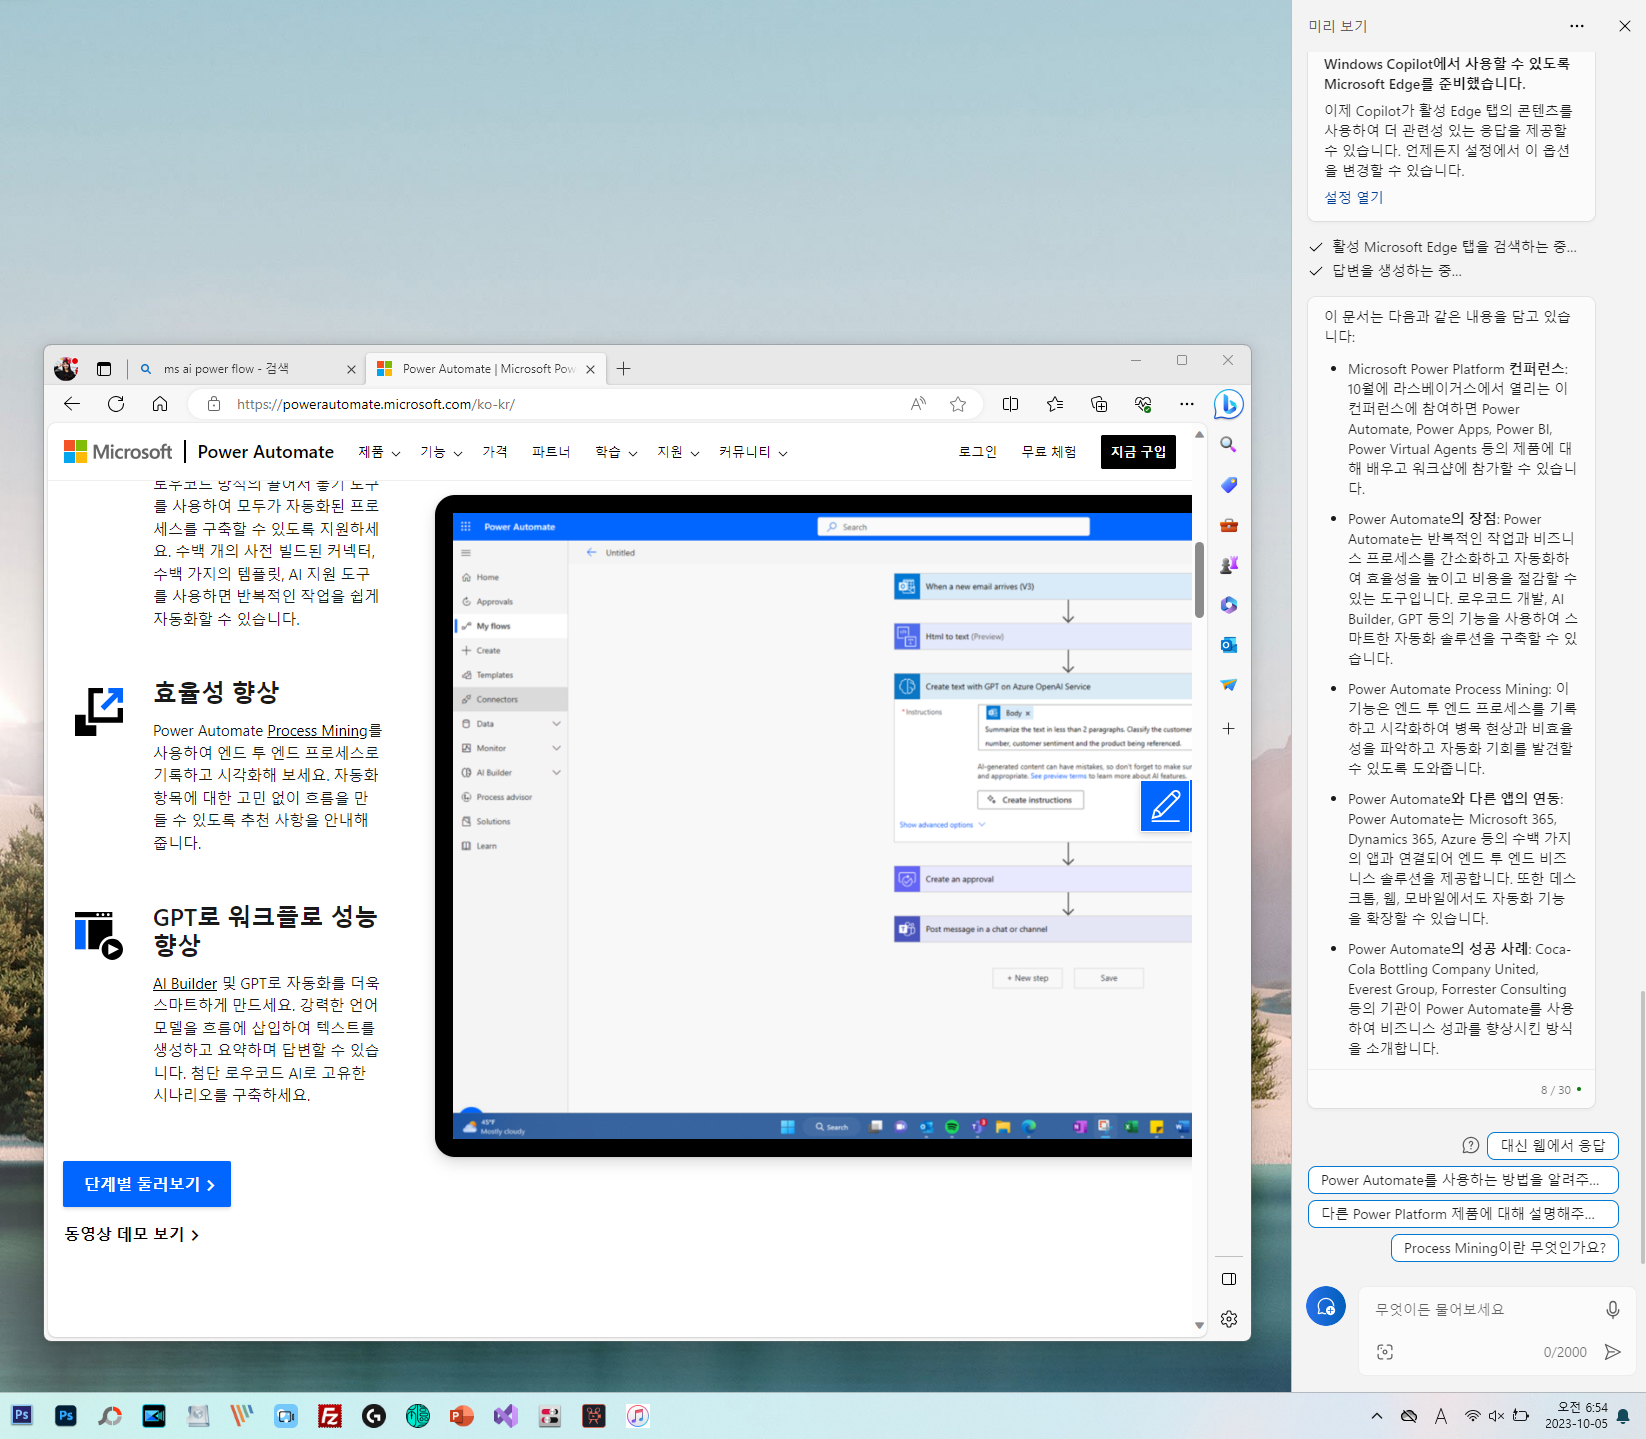Open sidebar Microsoft 365 icon

(1229, 605)
